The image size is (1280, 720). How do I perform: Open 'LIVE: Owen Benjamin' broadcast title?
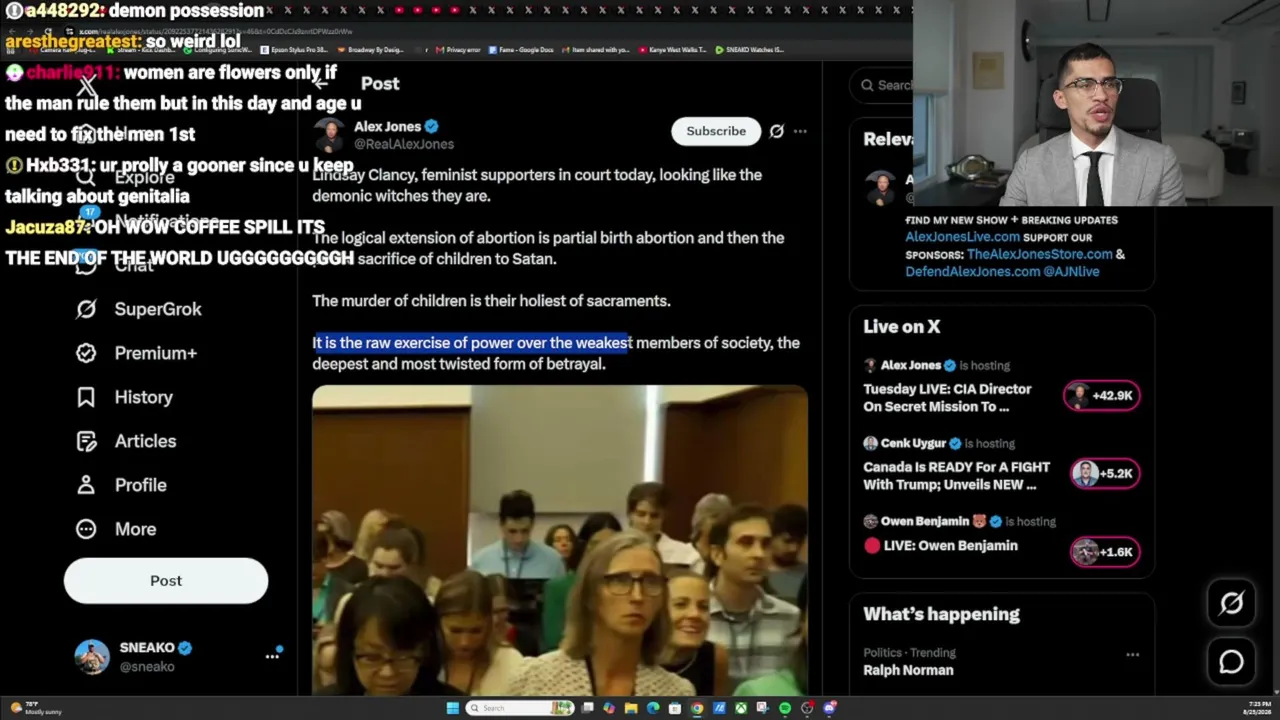point(950,545)
